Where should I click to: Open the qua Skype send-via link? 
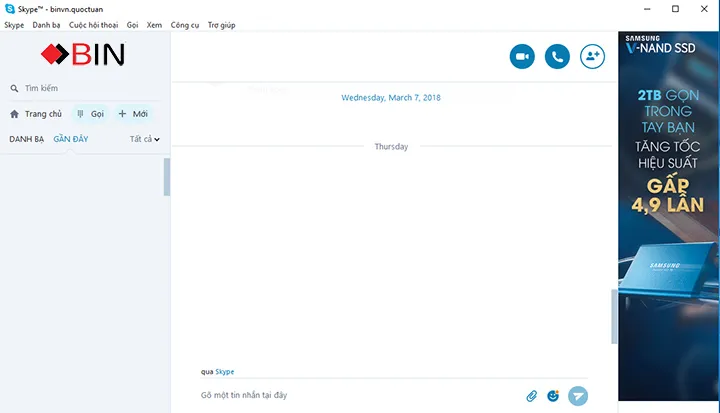click(x=224, y=372)
